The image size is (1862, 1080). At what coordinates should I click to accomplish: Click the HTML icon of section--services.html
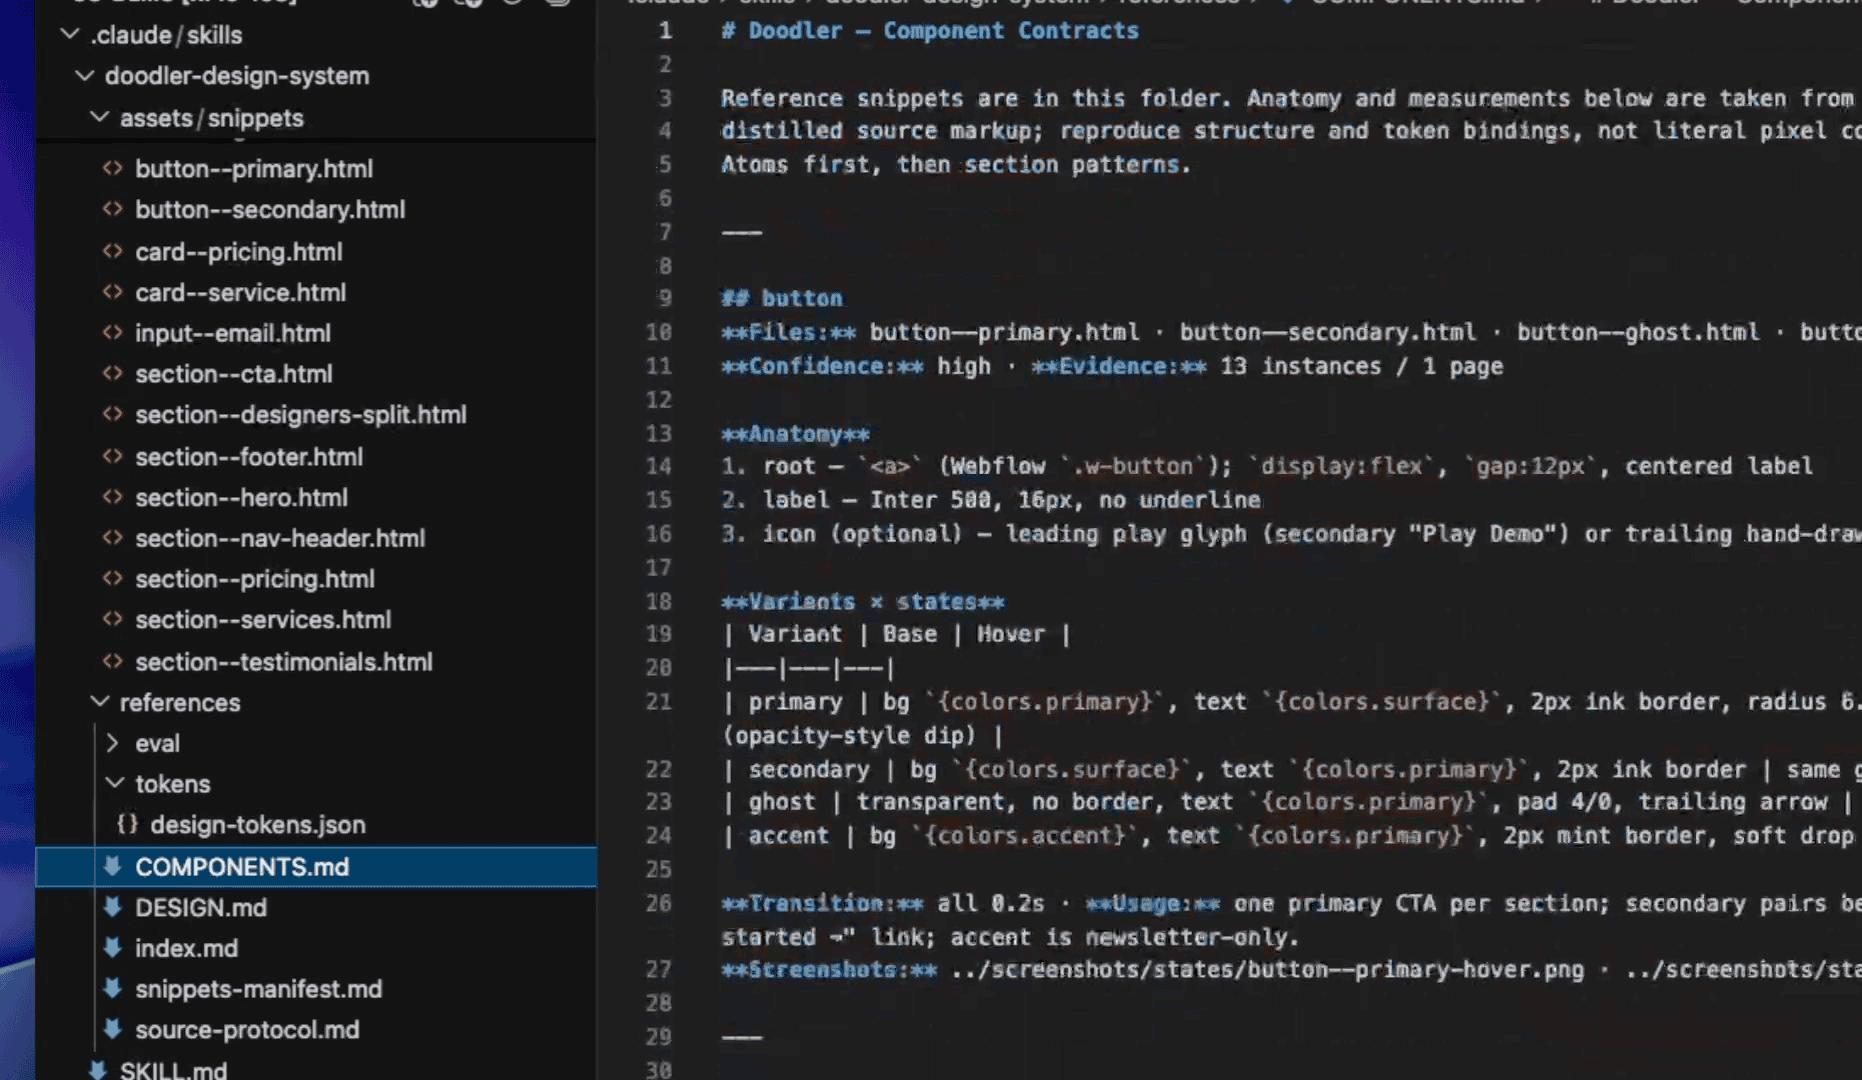(x=113, y=619)
